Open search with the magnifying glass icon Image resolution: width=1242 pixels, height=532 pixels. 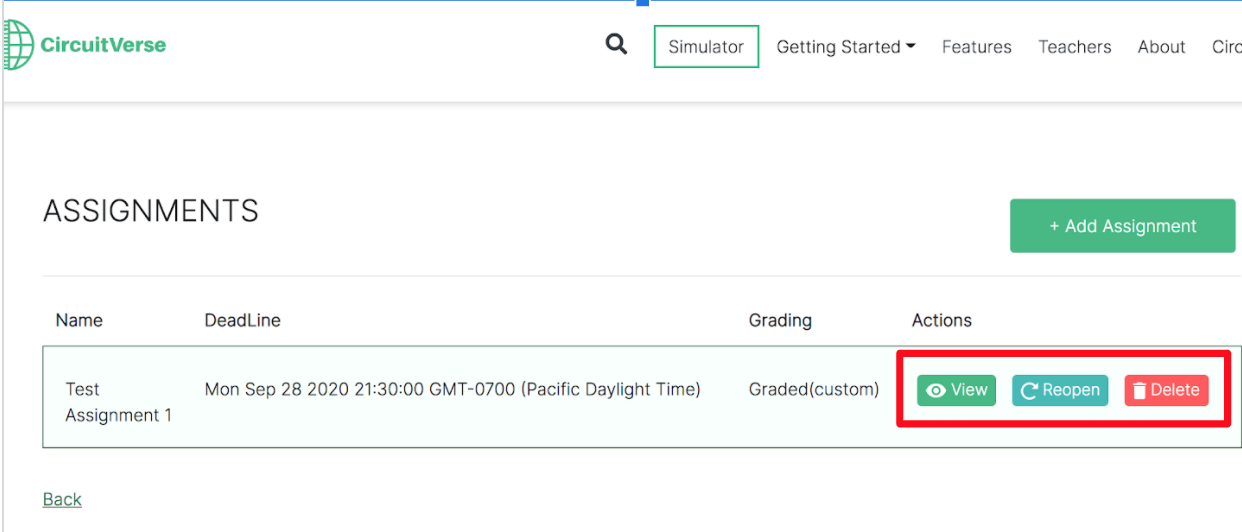(x=617, y=45)
